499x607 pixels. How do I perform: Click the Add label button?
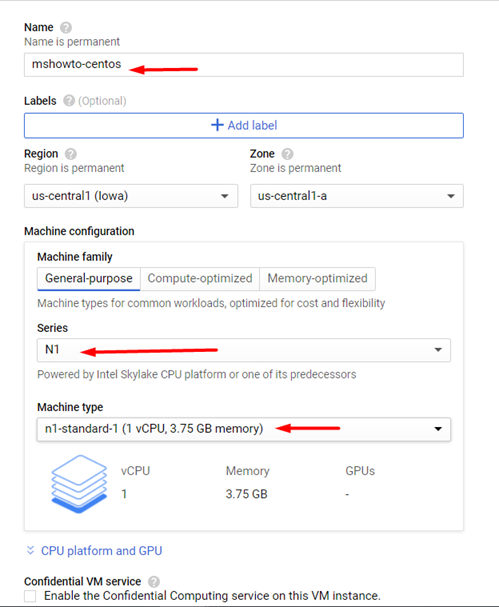(x=243, y=125)
